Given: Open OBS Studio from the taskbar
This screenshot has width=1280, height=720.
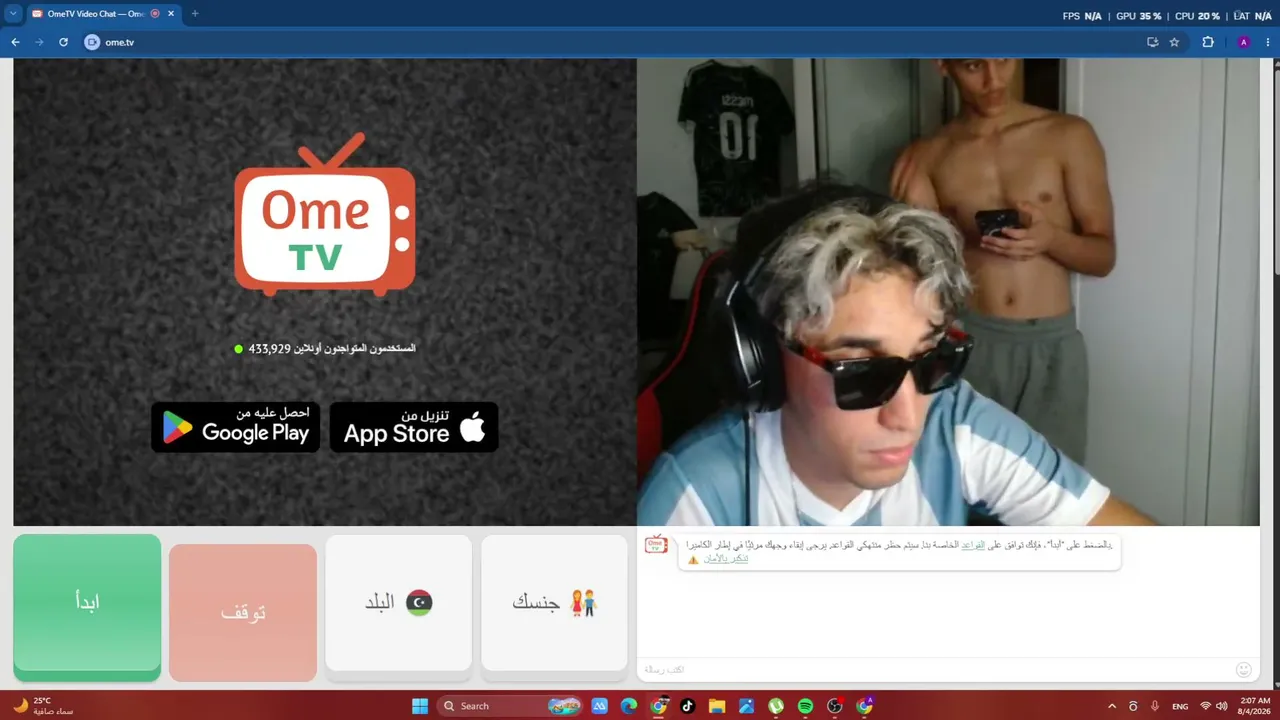Looking at the screenshot, I should tap(835, 706).
